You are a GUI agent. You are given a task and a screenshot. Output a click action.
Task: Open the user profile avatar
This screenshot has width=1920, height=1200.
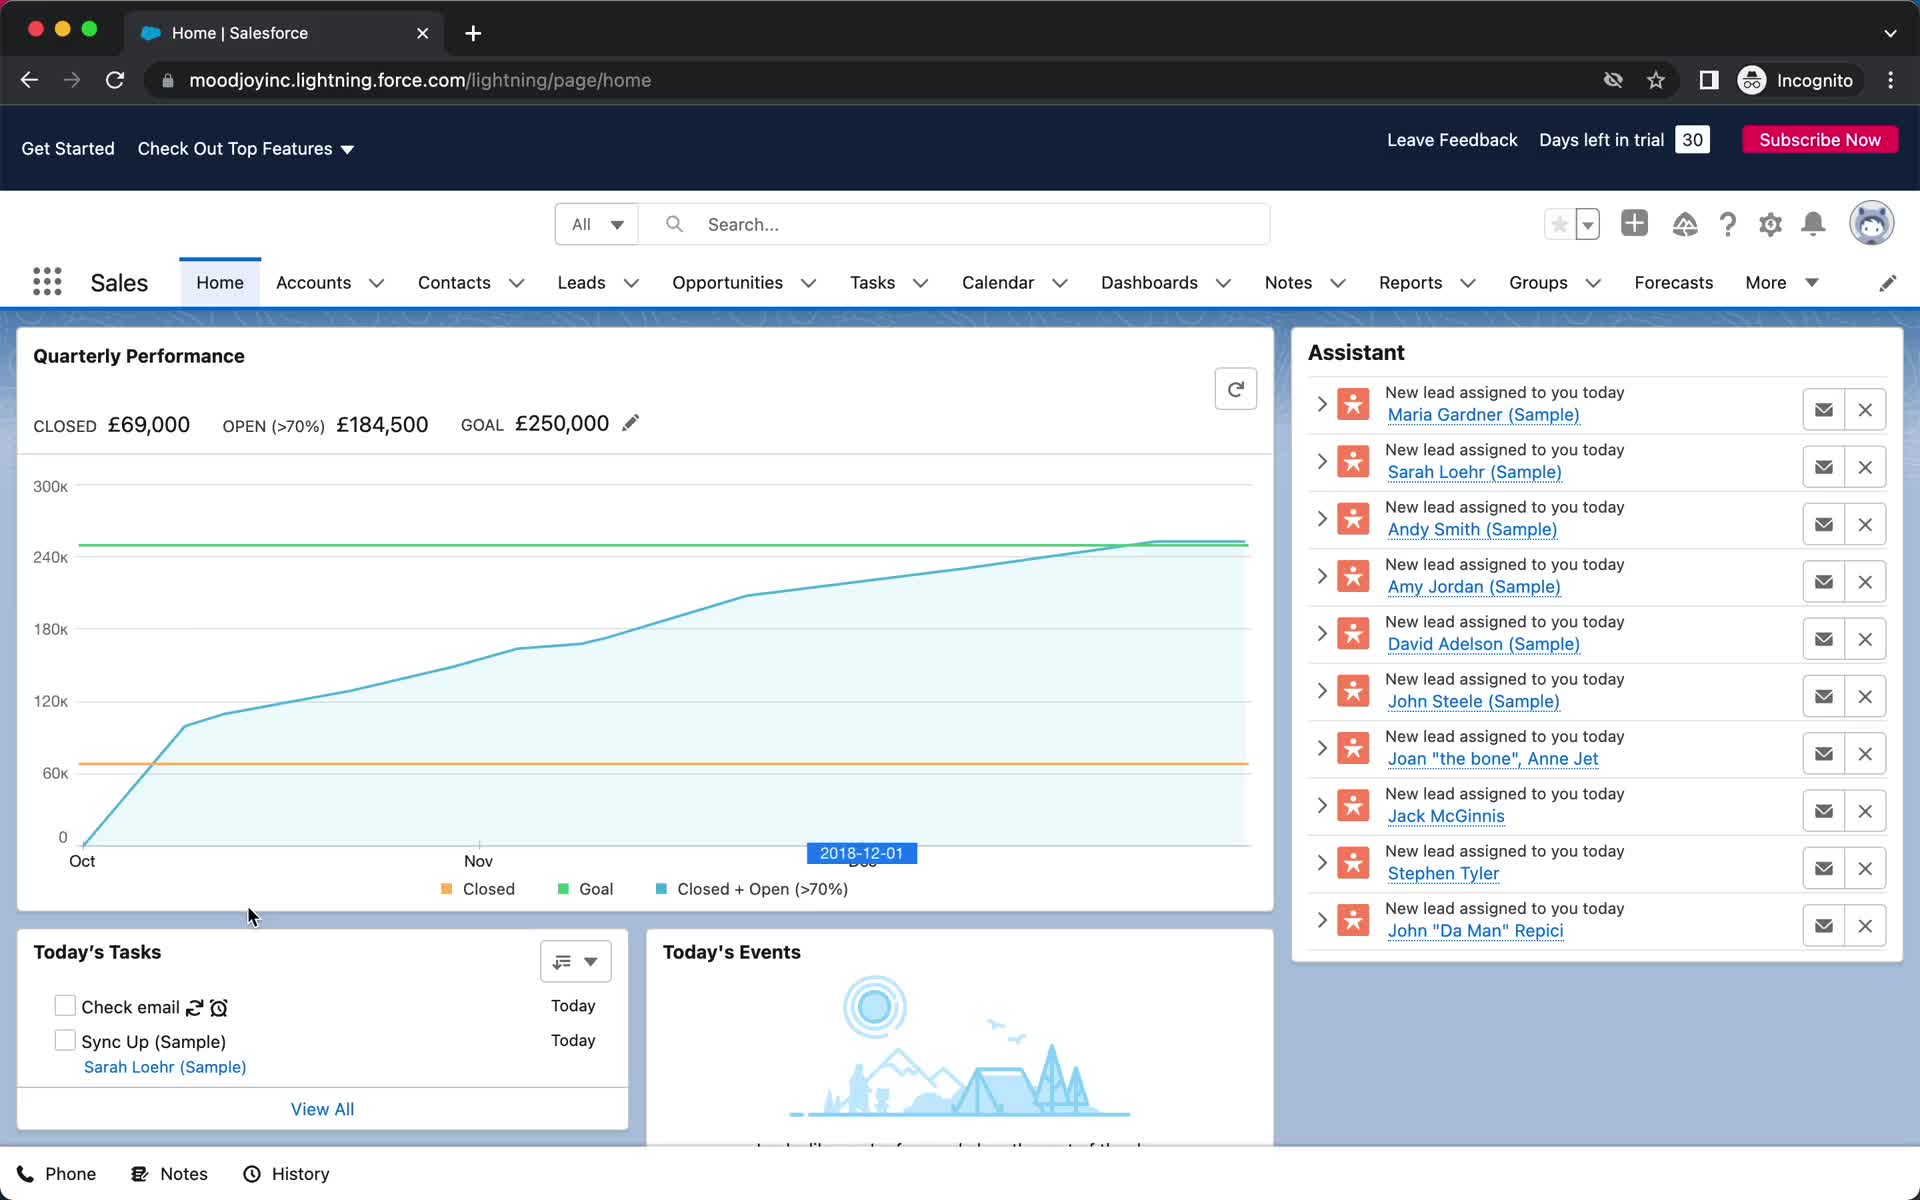[x=1871, y=223]
